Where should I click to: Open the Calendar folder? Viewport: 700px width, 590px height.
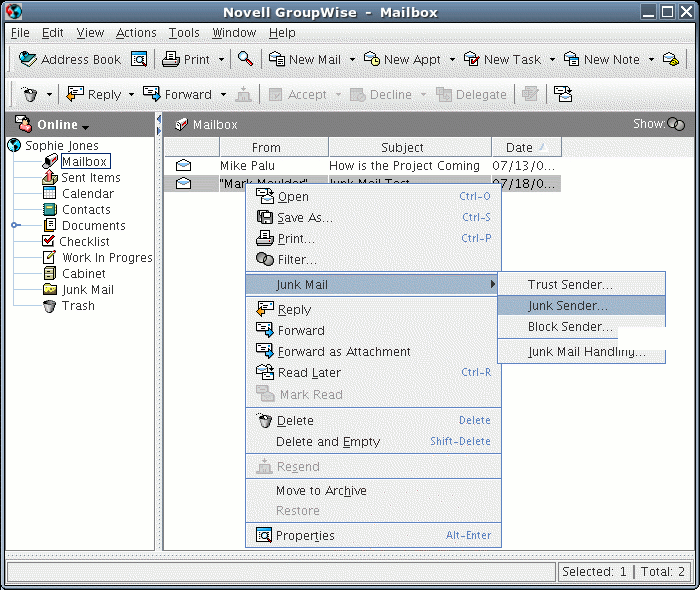87,194
